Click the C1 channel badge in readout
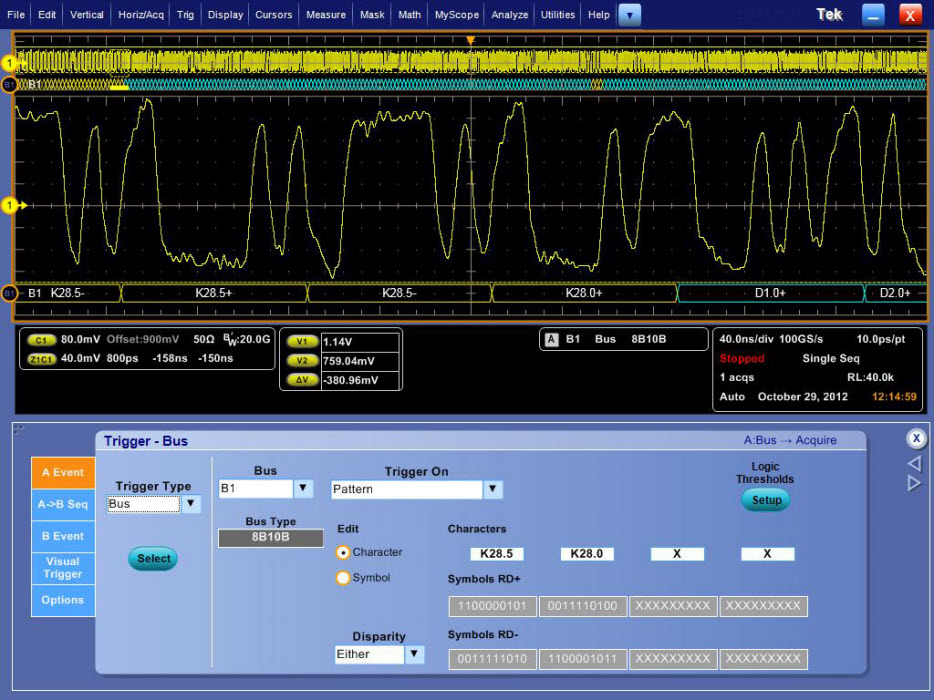This screenshot has height=700, width=934. [x=41, y=340]
